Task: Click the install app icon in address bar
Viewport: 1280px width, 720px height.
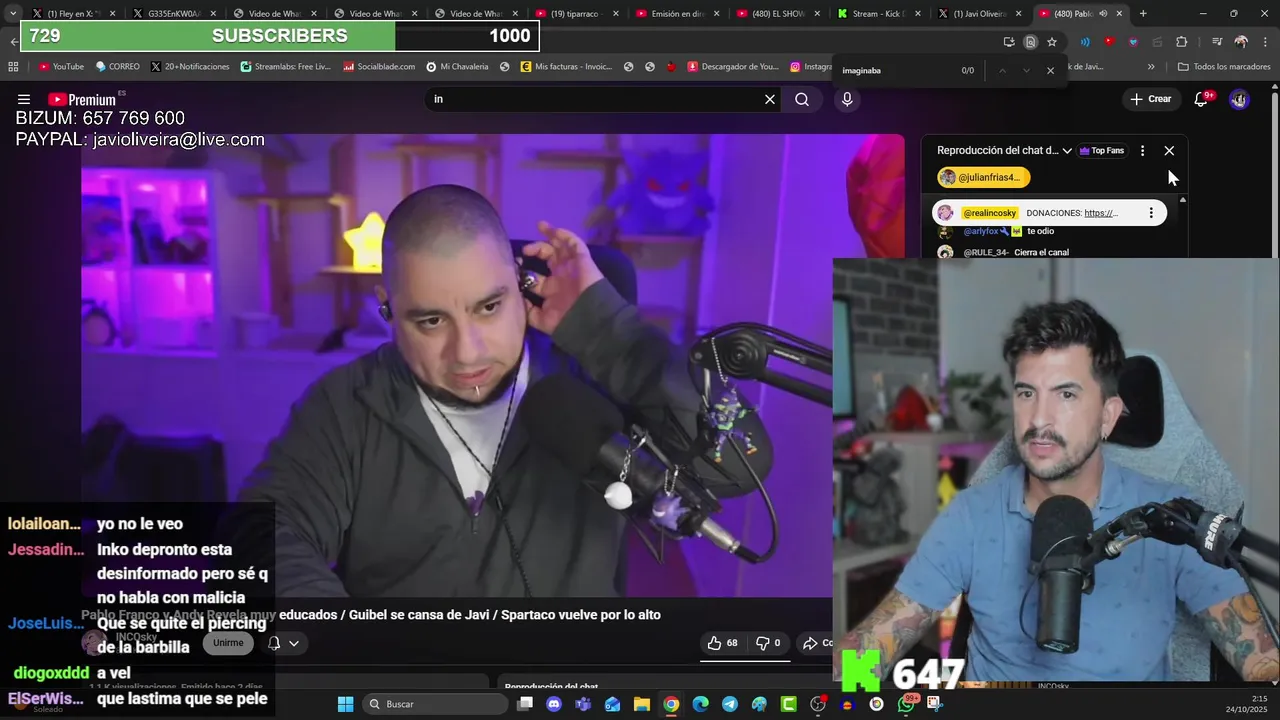Action: click(1009, 42)
